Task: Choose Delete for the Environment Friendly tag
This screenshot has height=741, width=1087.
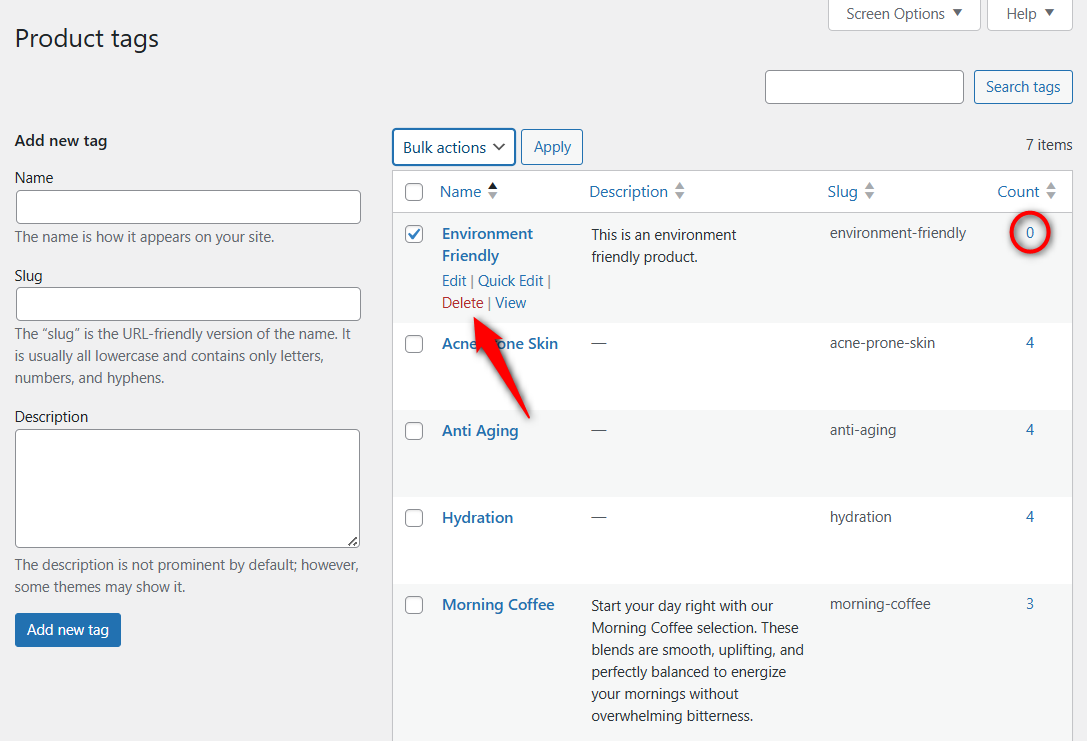Action: tap(462, 302)
